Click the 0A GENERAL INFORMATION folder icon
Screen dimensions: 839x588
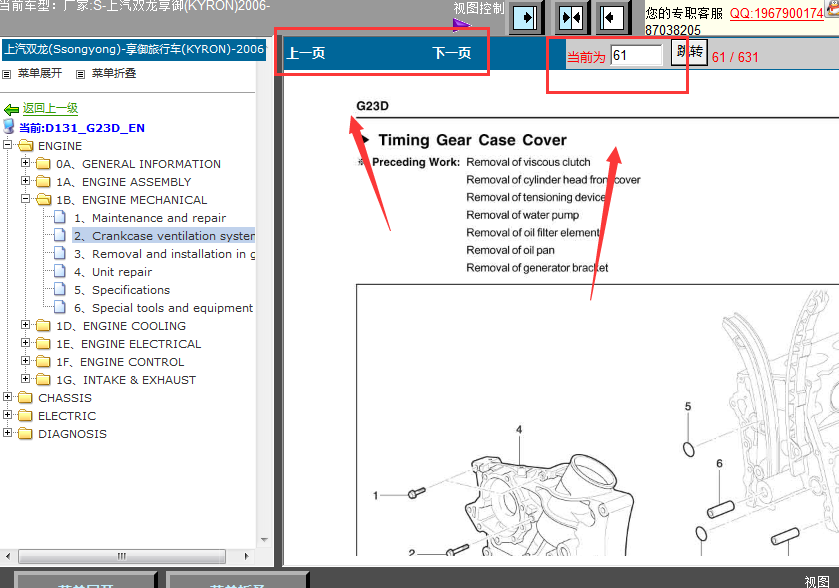pyautogui.click(x=43, y=163)
